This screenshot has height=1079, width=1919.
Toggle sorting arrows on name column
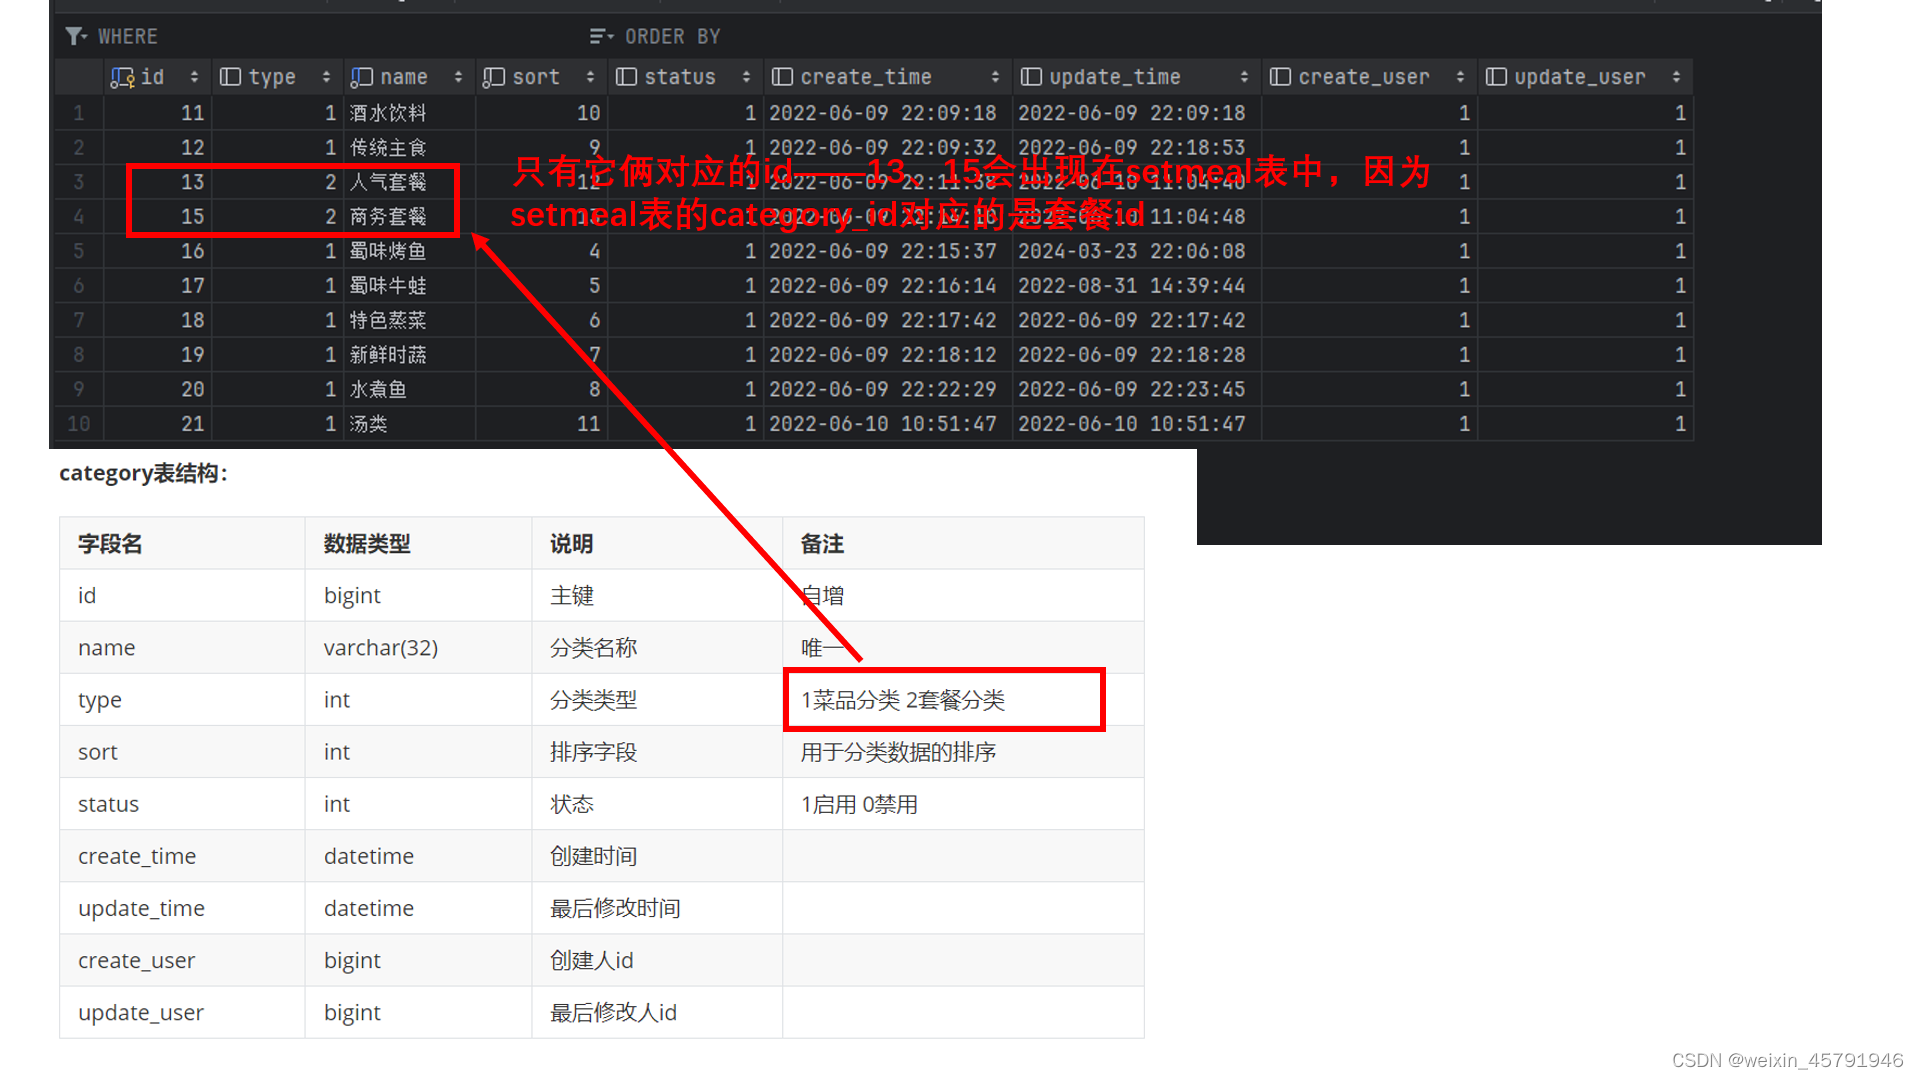(x=458, y=77)
